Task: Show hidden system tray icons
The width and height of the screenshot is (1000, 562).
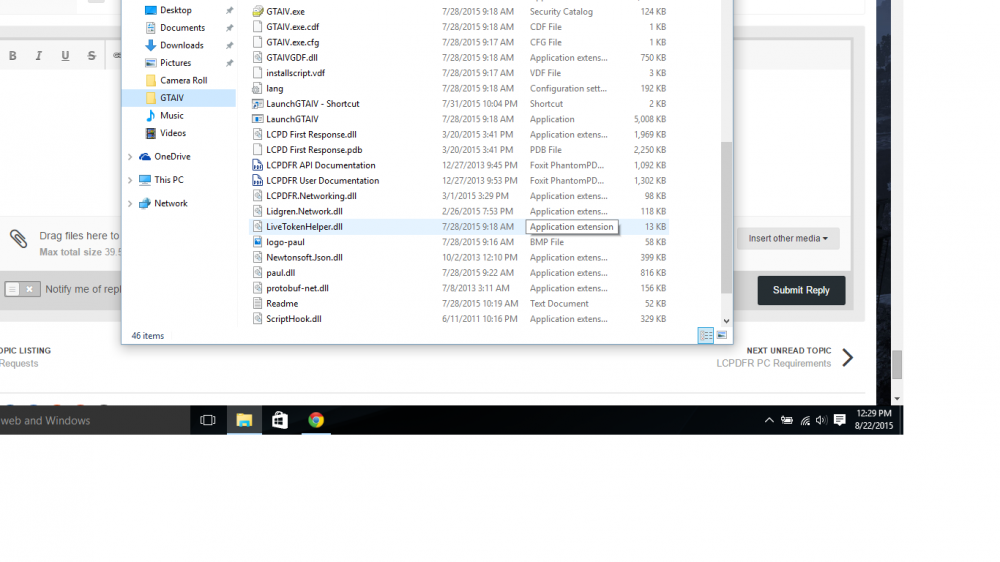Action: click(x=769, y=420)
